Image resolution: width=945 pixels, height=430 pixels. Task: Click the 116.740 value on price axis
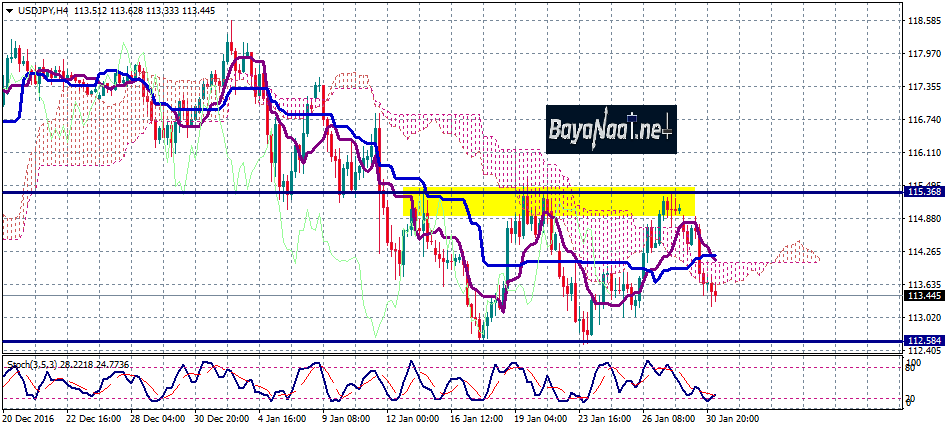tap(923, 120)
